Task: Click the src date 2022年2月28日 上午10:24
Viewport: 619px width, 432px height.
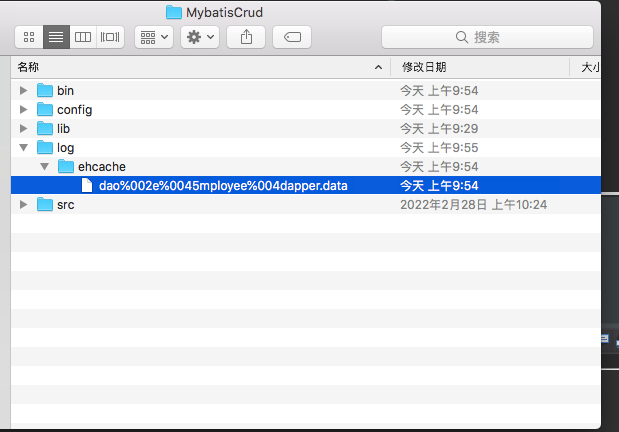Action: point(473,205)
